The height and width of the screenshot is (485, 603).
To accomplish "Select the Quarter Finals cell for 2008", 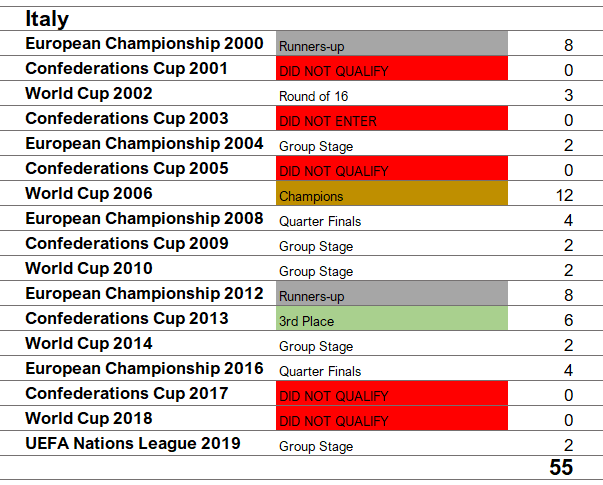I will 320,221.
